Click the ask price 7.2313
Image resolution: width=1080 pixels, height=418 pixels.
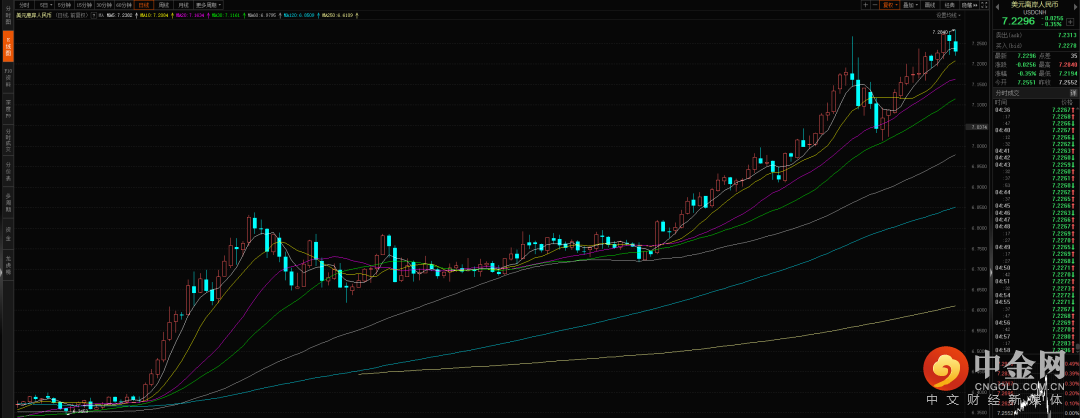click(1067, 35)
